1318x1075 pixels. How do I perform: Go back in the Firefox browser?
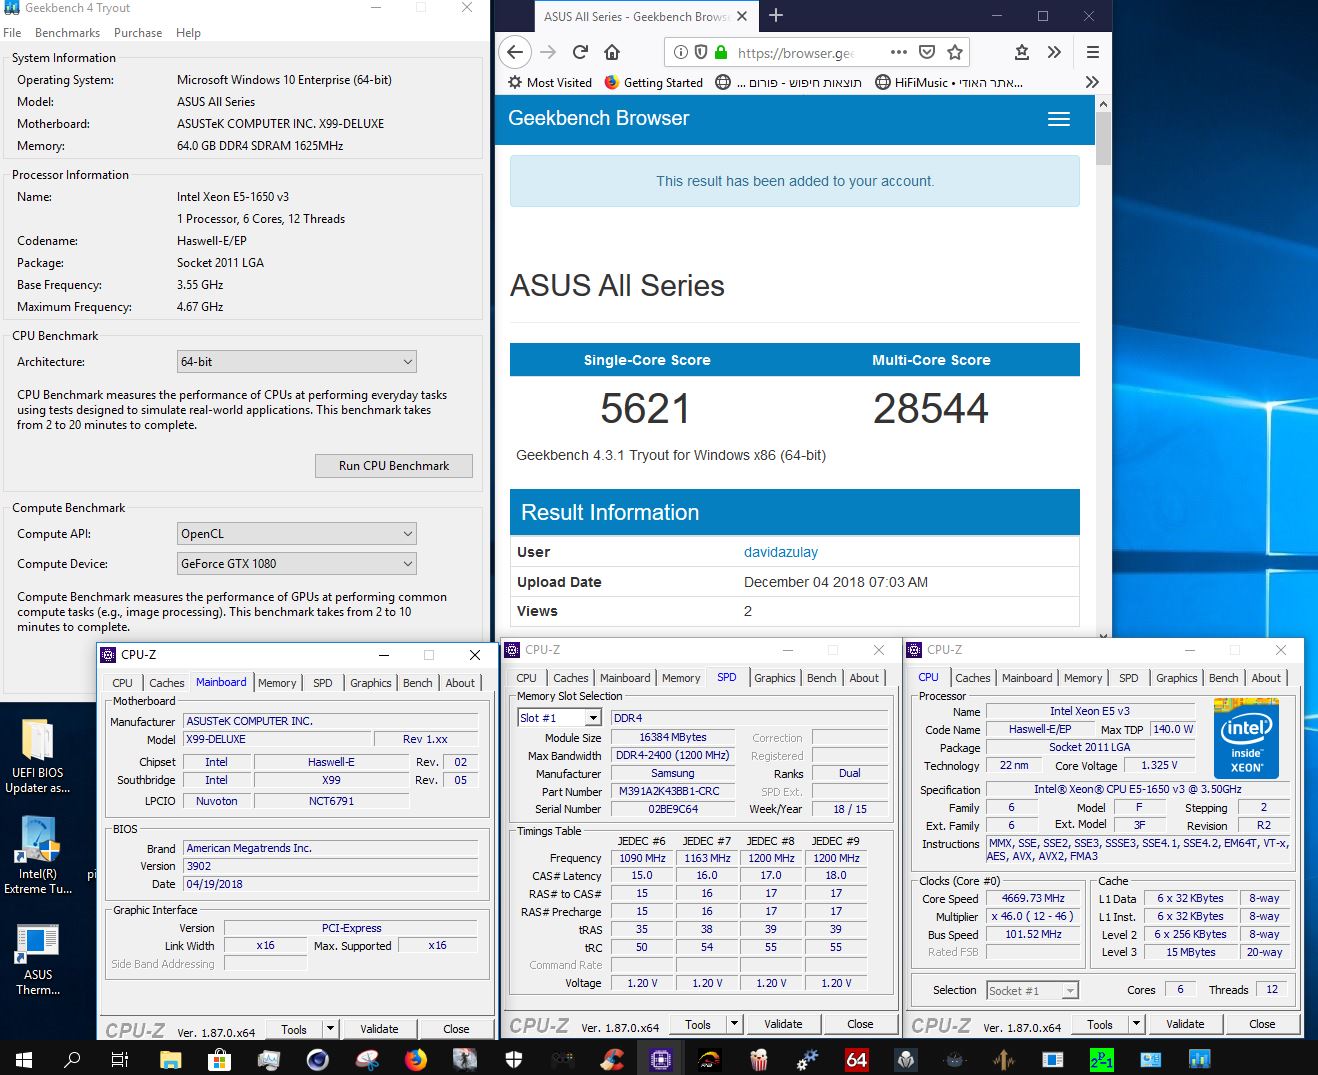click(514, 52)
